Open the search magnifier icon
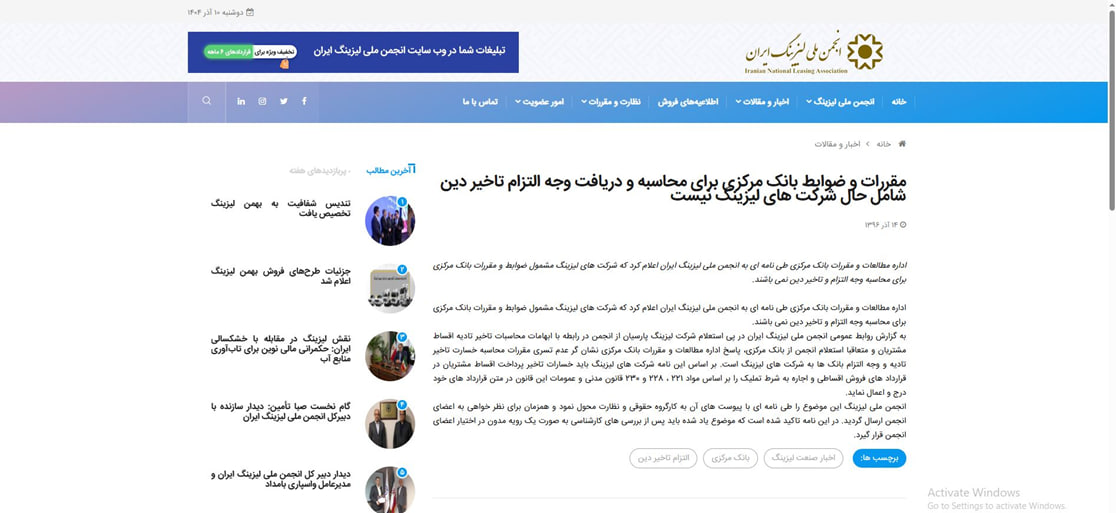Image resolution: width=1116 pixels, height=513 pixels. click(x=207, y=101)
